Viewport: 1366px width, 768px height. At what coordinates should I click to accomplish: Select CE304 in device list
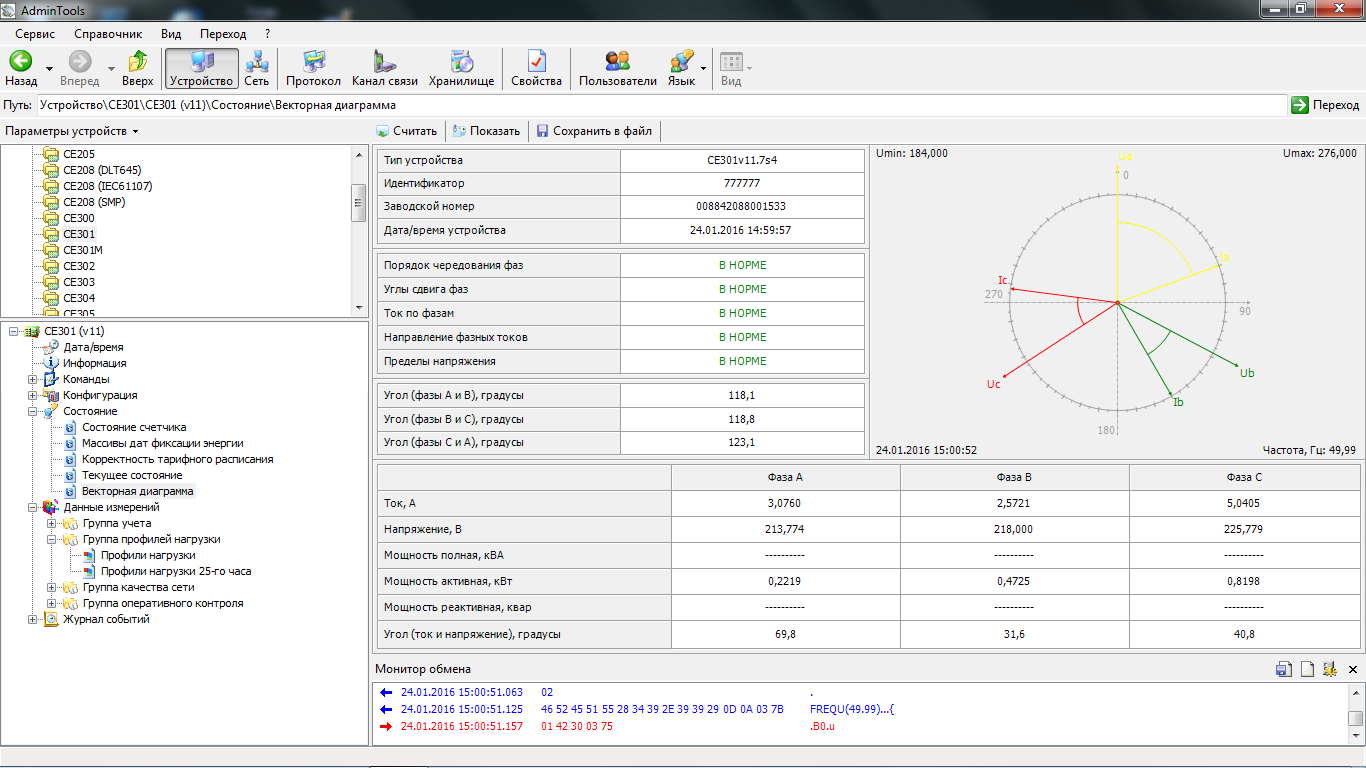click(79, 298)
